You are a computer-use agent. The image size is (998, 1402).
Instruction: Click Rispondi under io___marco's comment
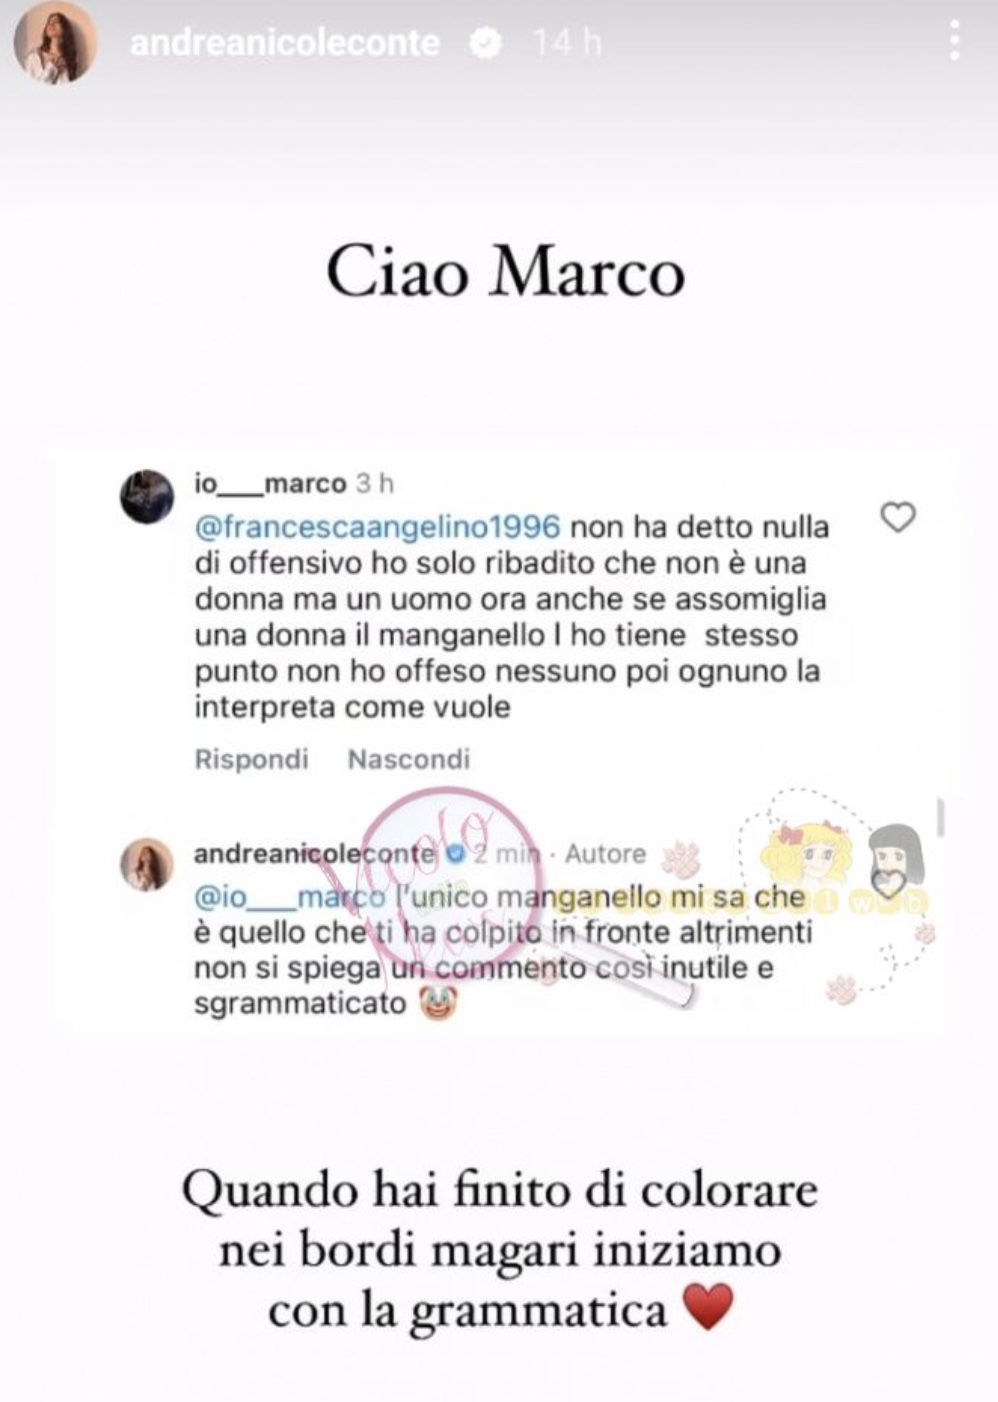click(251, 759)
